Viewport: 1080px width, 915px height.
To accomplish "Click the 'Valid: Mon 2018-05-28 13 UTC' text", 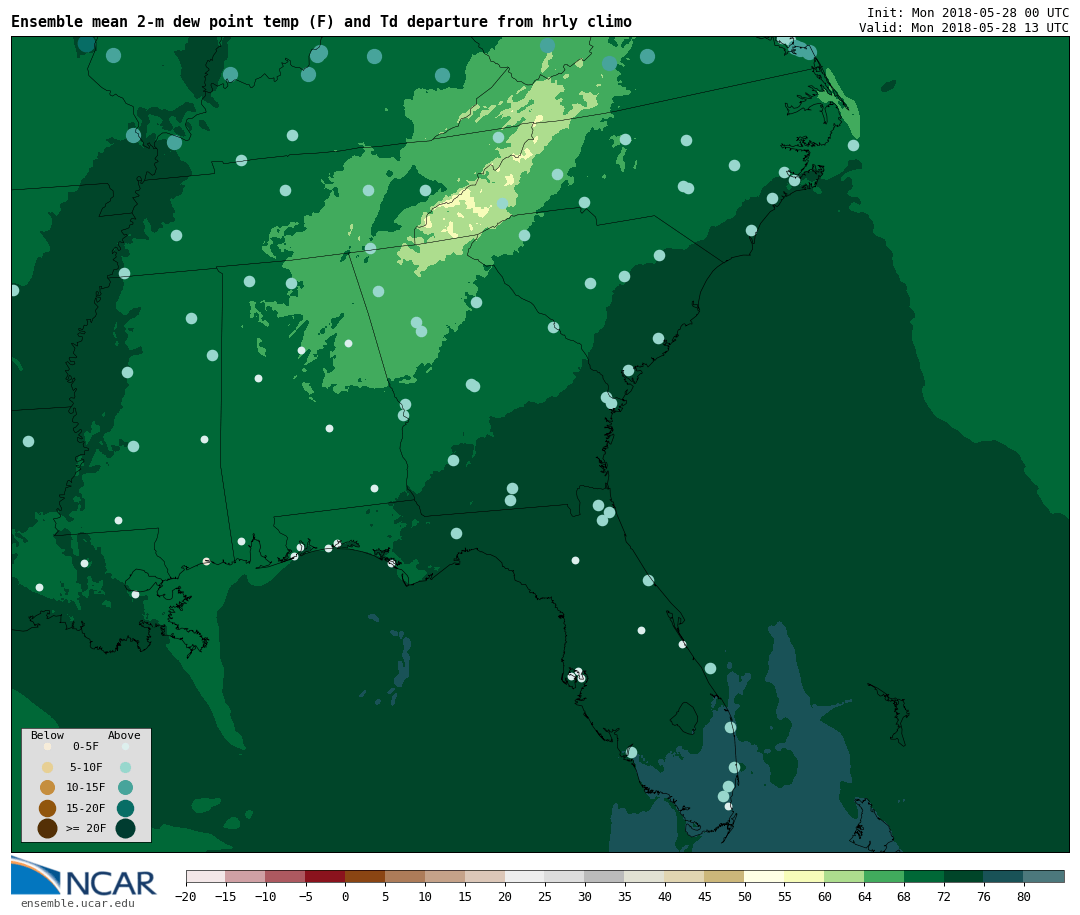I will click(x=964, y=28).
